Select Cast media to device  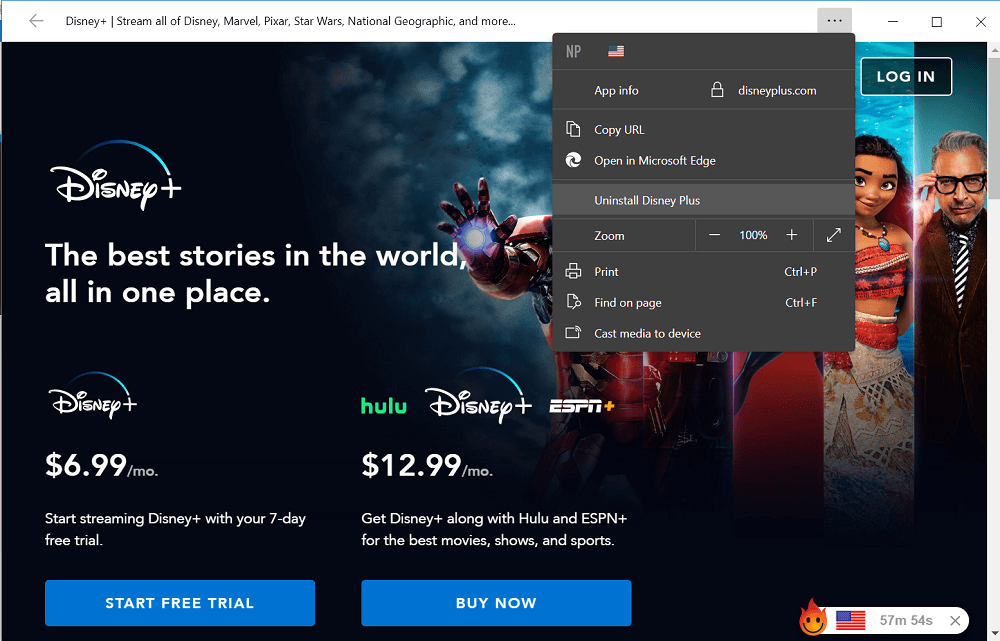[x=703, y=333]
